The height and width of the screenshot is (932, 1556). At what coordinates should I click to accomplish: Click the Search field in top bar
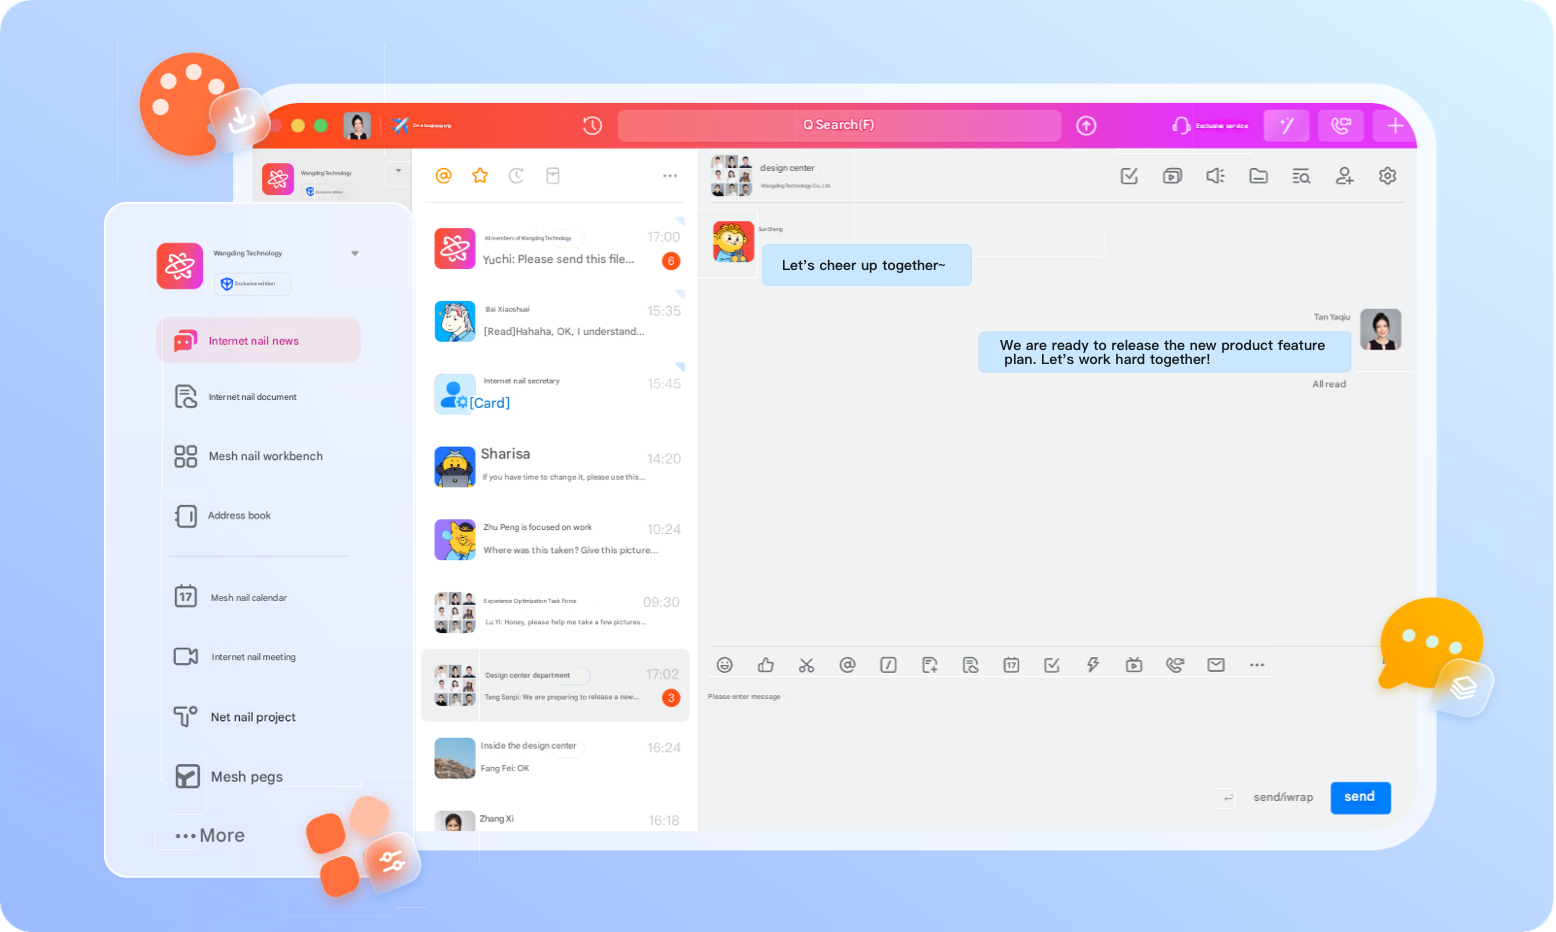coord(839,125)
